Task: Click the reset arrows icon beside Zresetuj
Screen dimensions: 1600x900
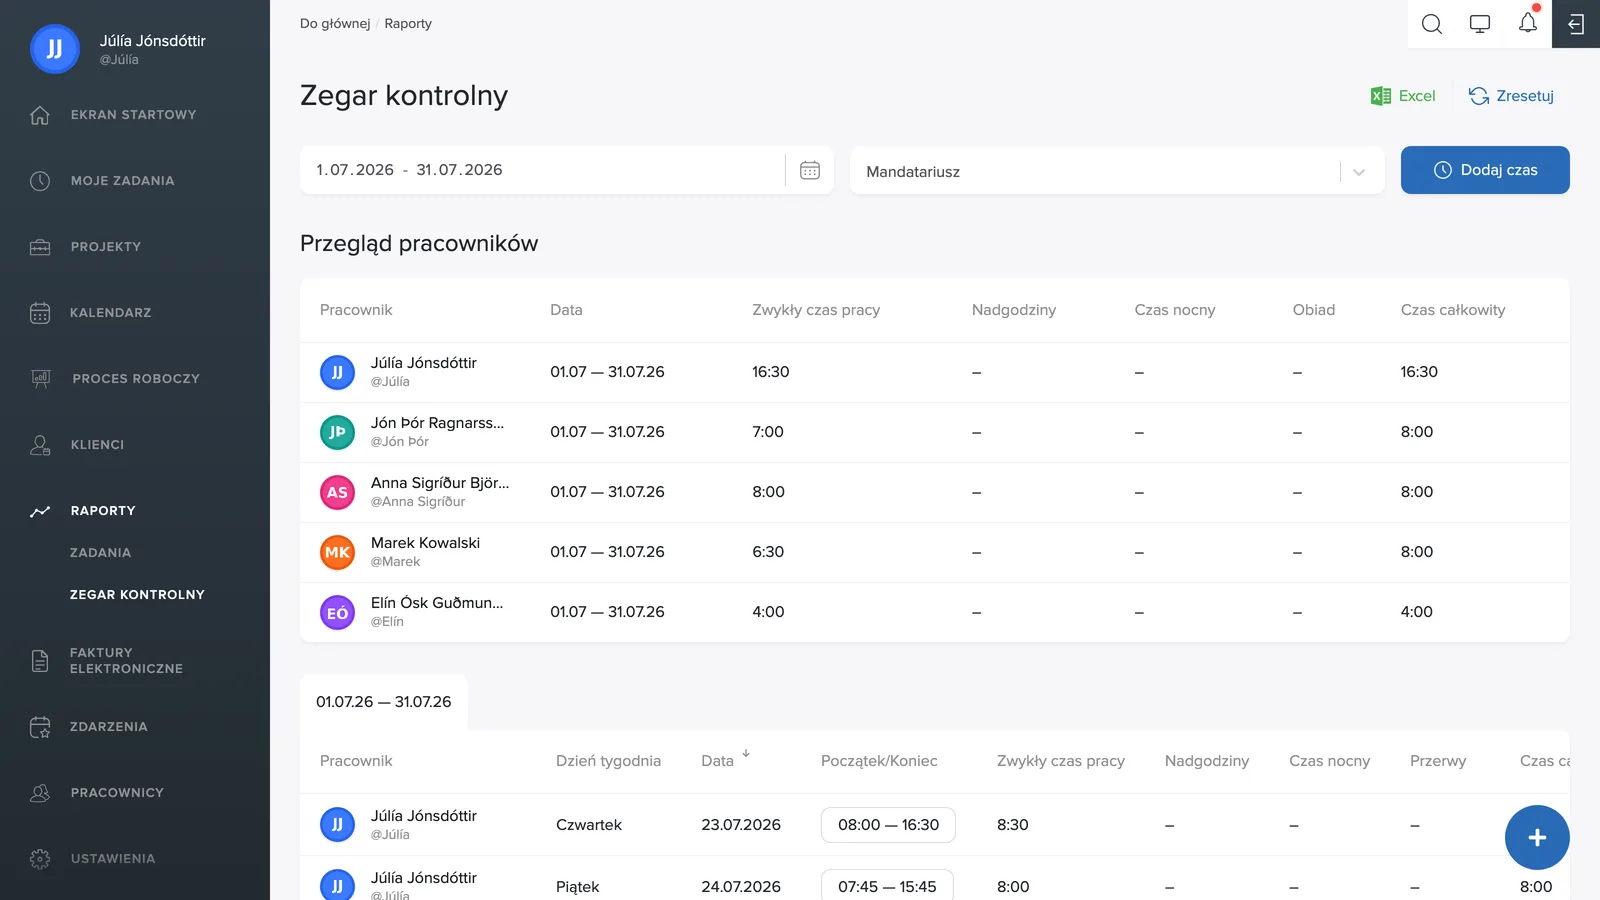Action: tap(1479, 96)
